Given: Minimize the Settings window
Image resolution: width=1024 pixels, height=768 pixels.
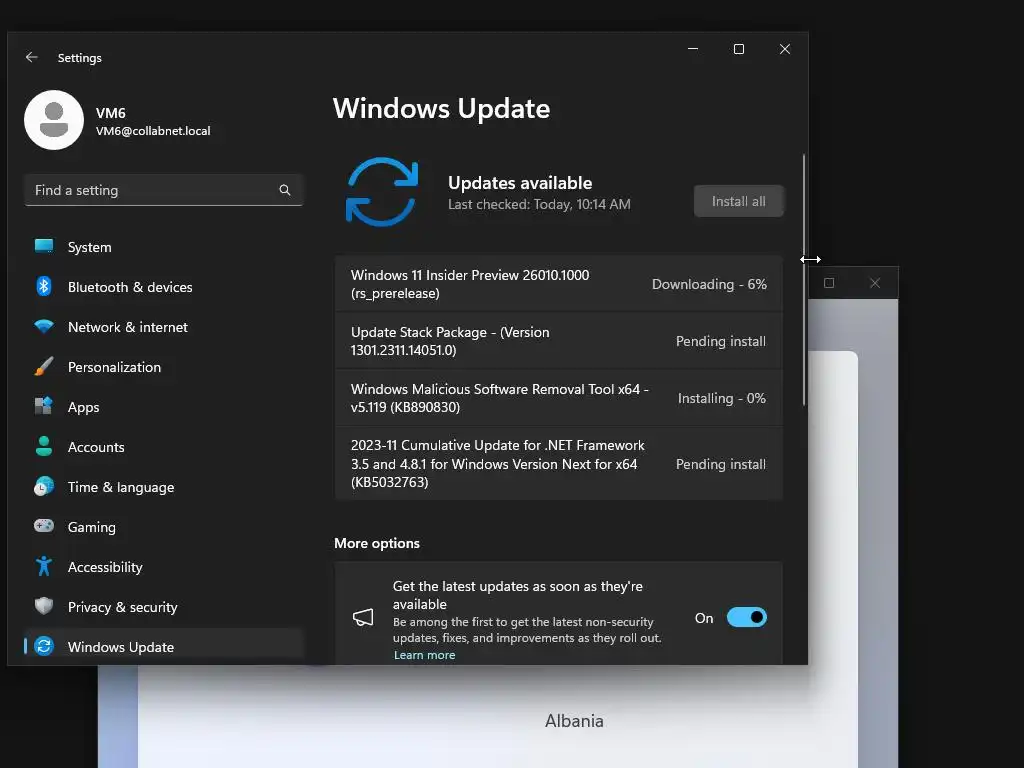Looking at the screenshot, I should (x=693, y=49).
